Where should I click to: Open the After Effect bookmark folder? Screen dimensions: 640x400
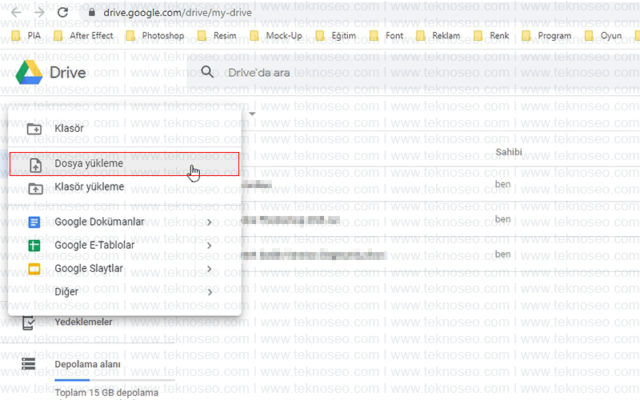84,36
